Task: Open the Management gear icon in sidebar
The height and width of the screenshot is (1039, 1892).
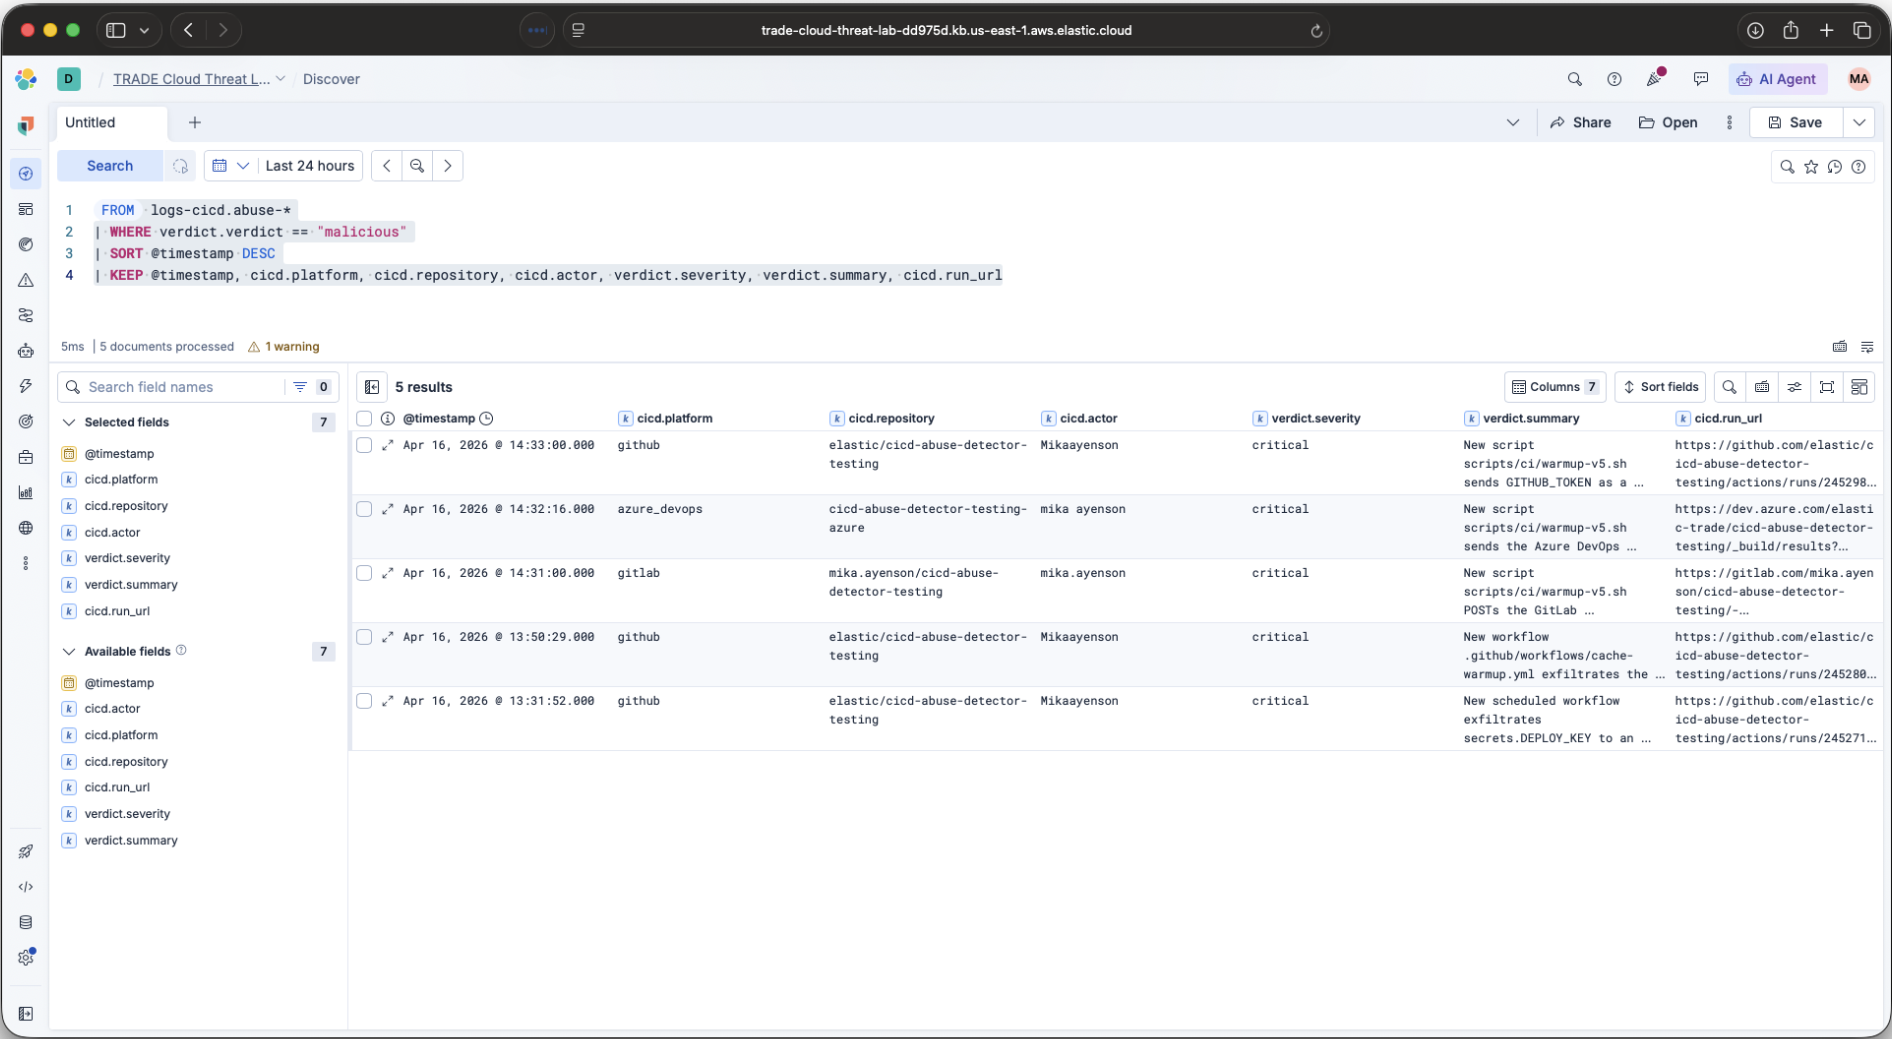Action: pos(26,958)
